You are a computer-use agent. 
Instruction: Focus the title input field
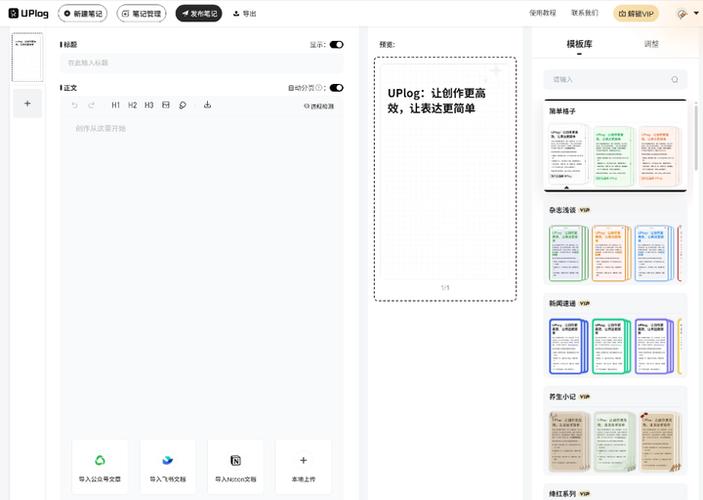point(201,63)
